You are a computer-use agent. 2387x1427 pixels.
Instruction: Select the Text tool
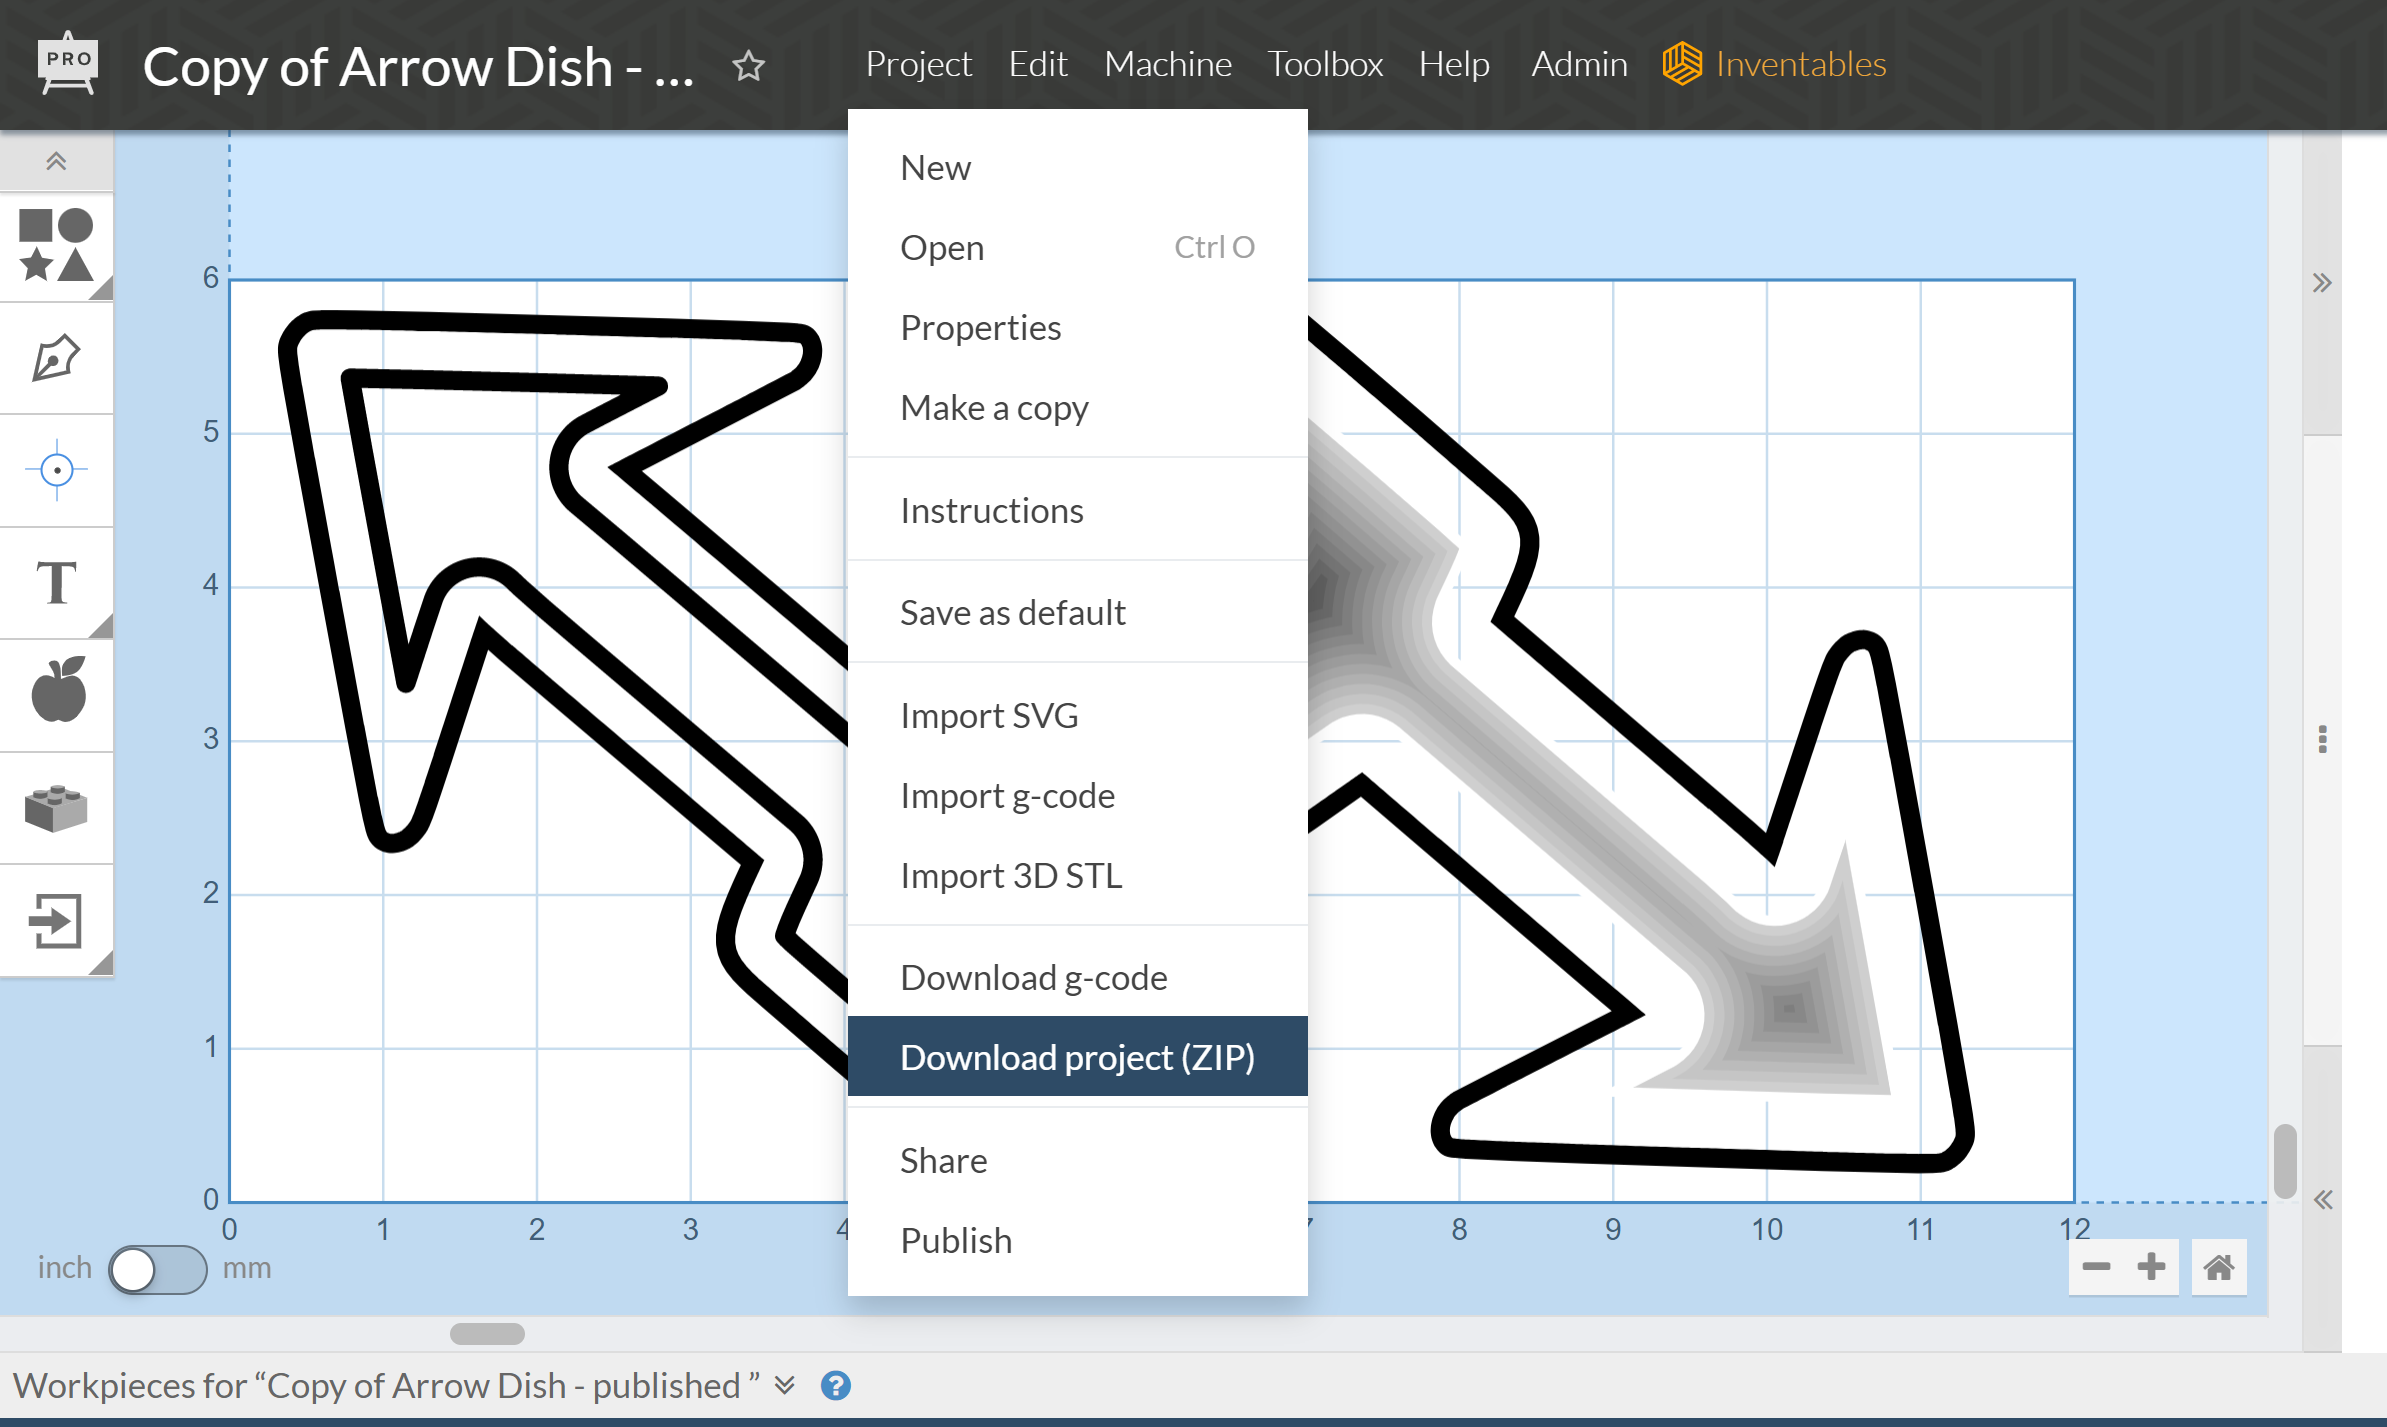(56, 582)
